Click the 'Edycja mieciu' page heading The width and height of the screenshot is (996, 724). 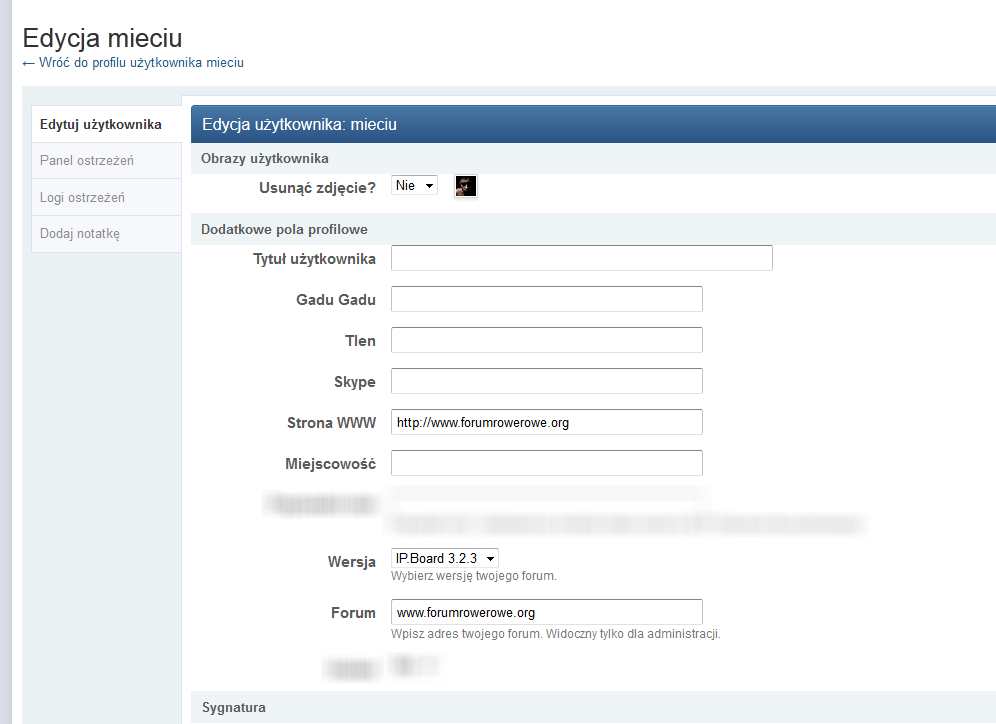102,38
